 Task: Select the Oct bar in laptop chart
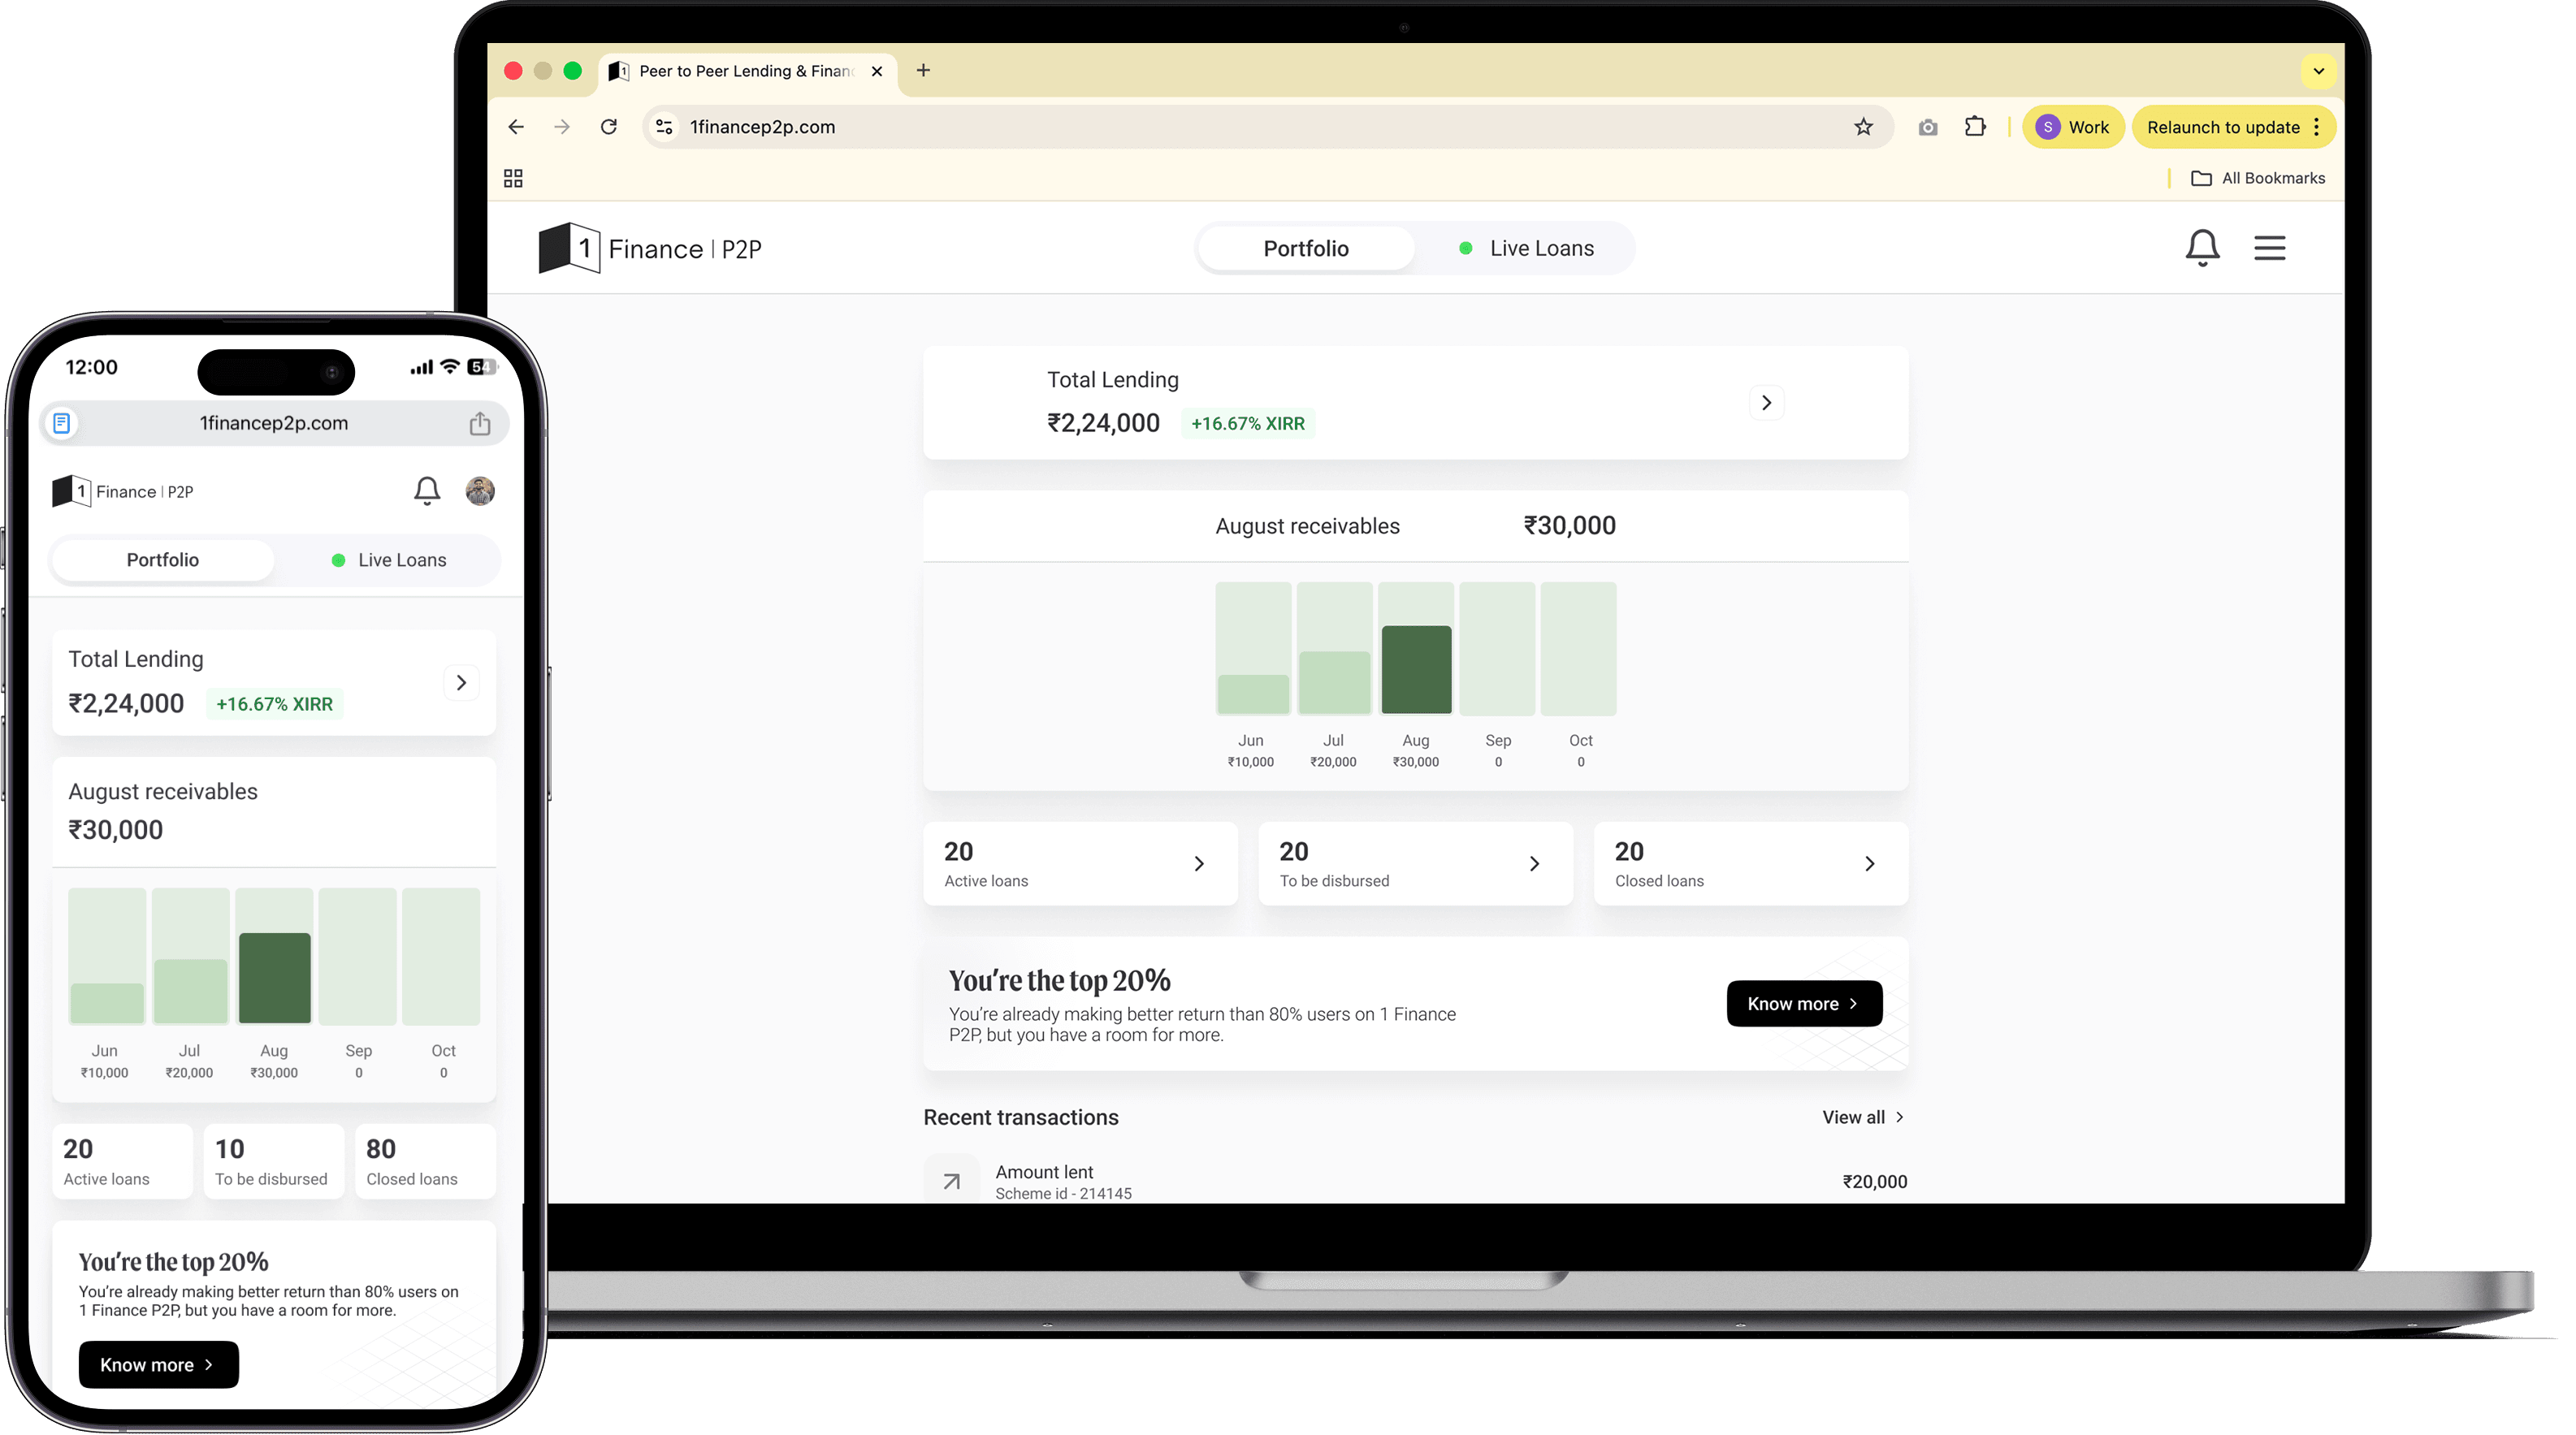(1578, 649)
